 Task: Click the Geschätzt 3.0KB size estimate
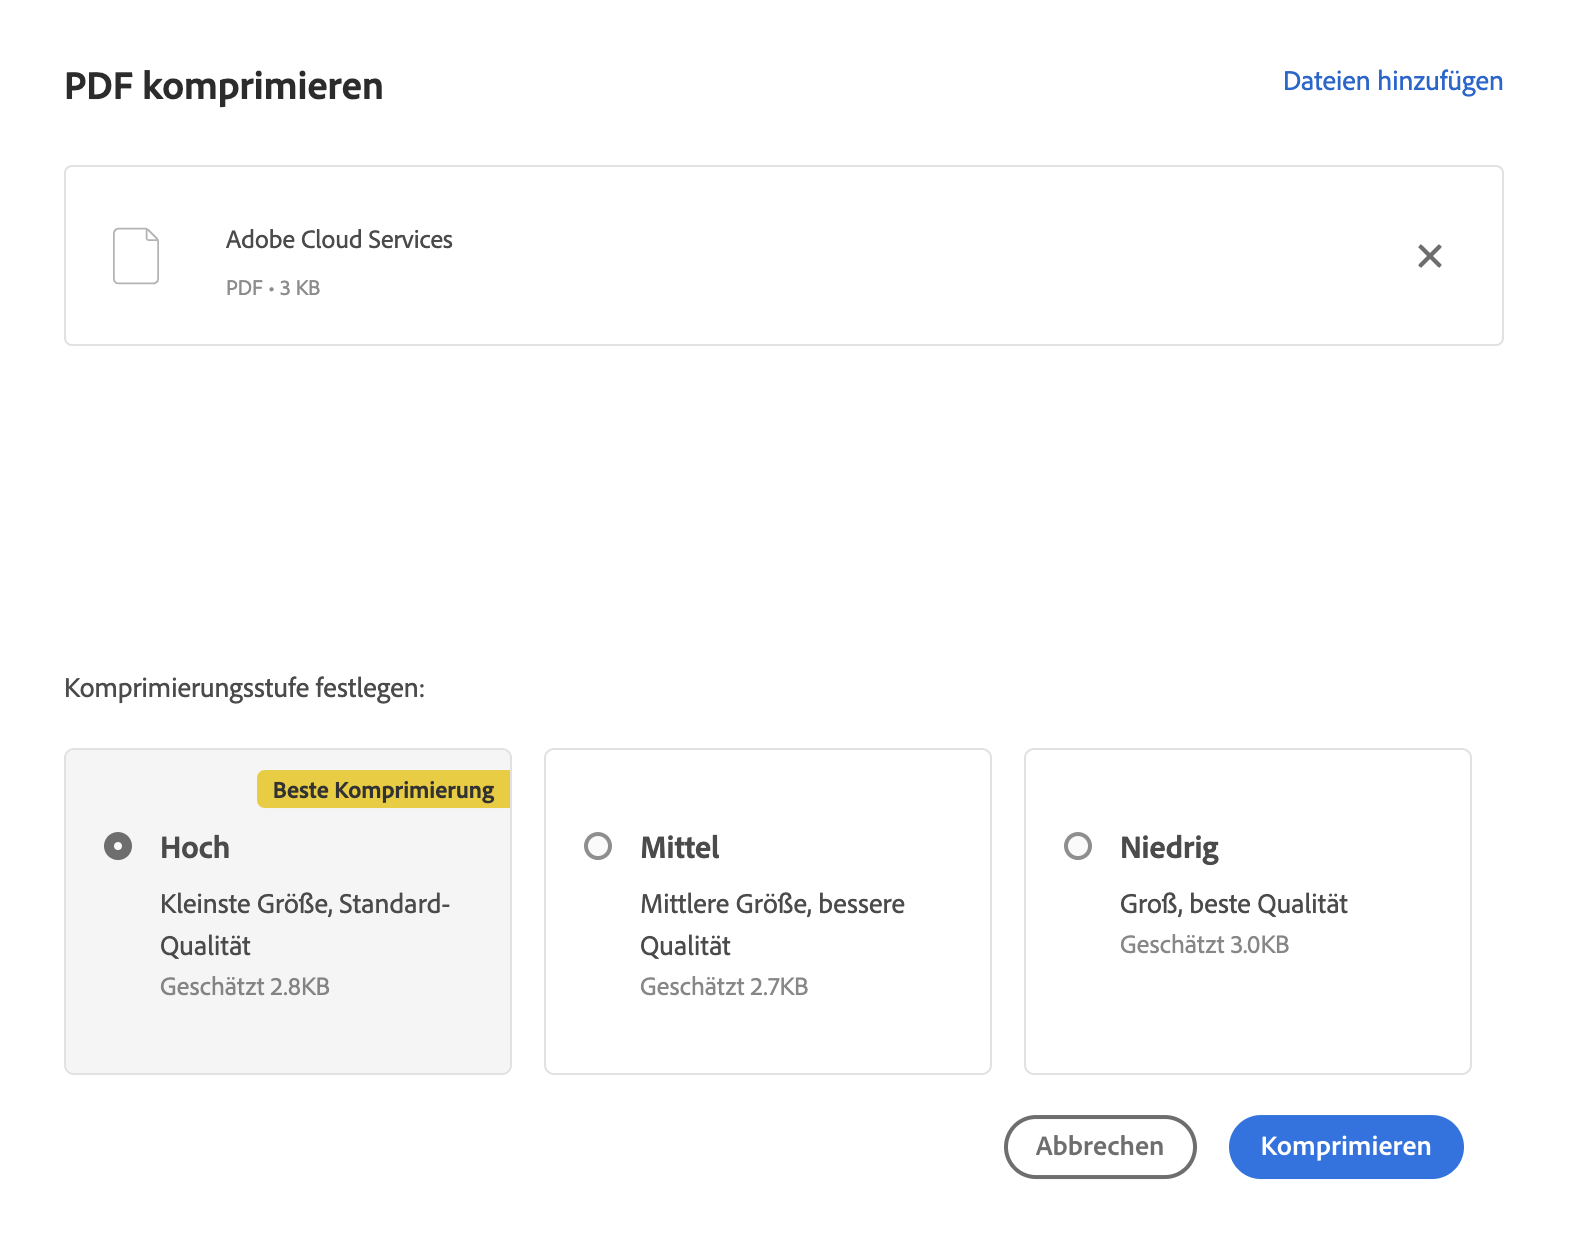(1204, 945)
